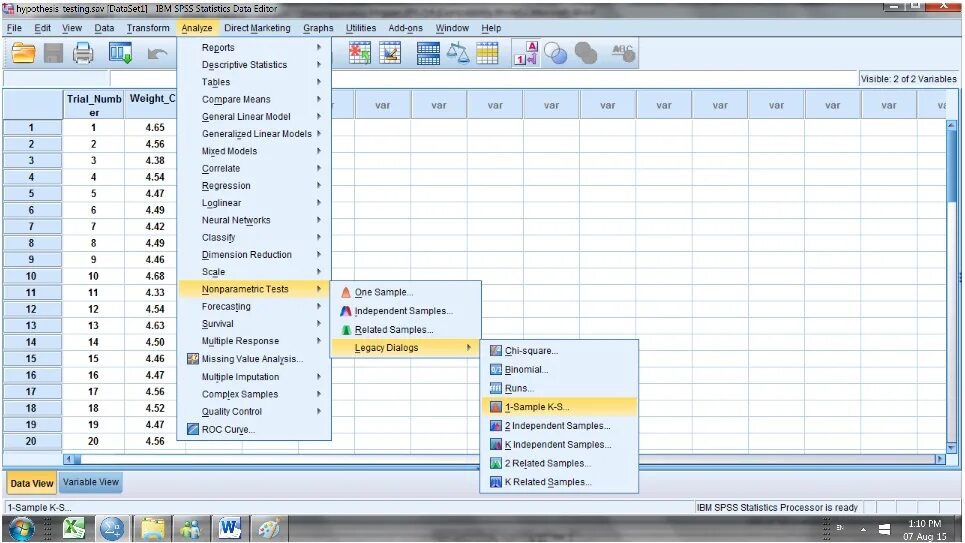Choose K Related Samples entry
The height and width of the screenshot is (543, 965).
click(x=559, y=482)
